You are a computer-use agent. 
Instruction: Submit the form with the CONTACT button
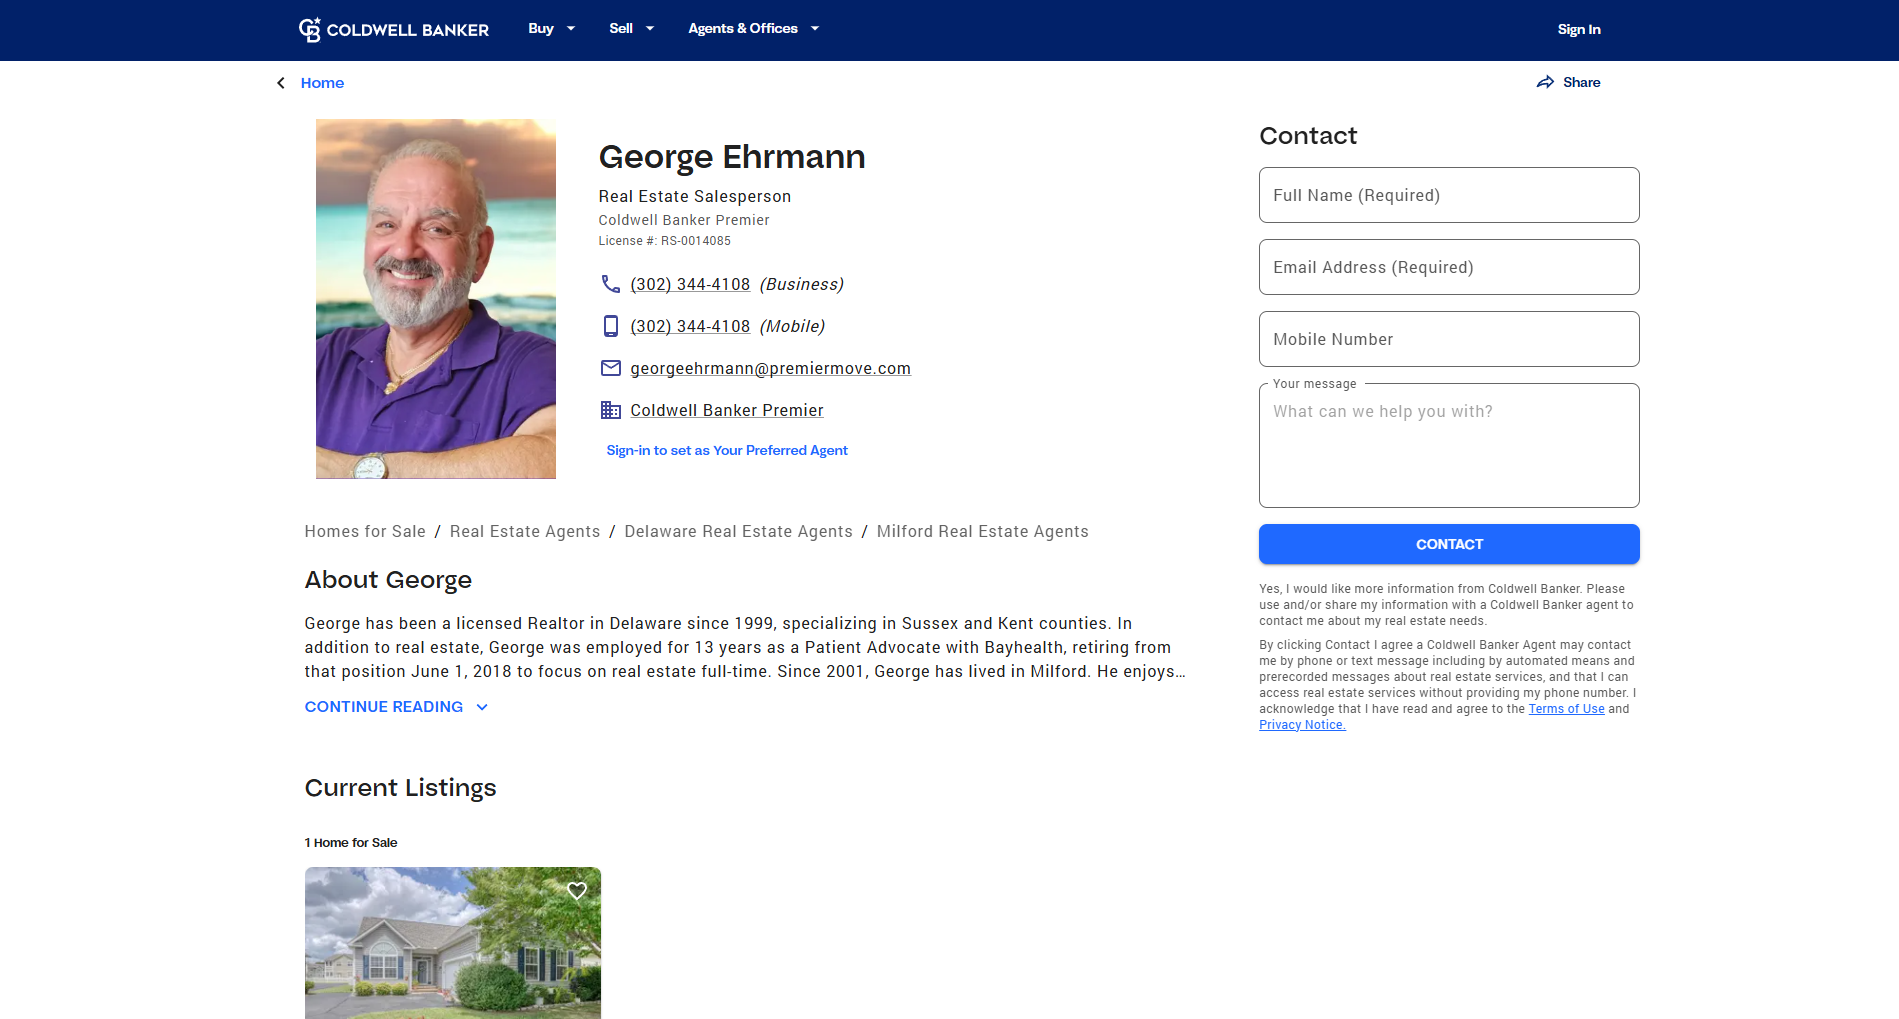[x=1448, y=544]
